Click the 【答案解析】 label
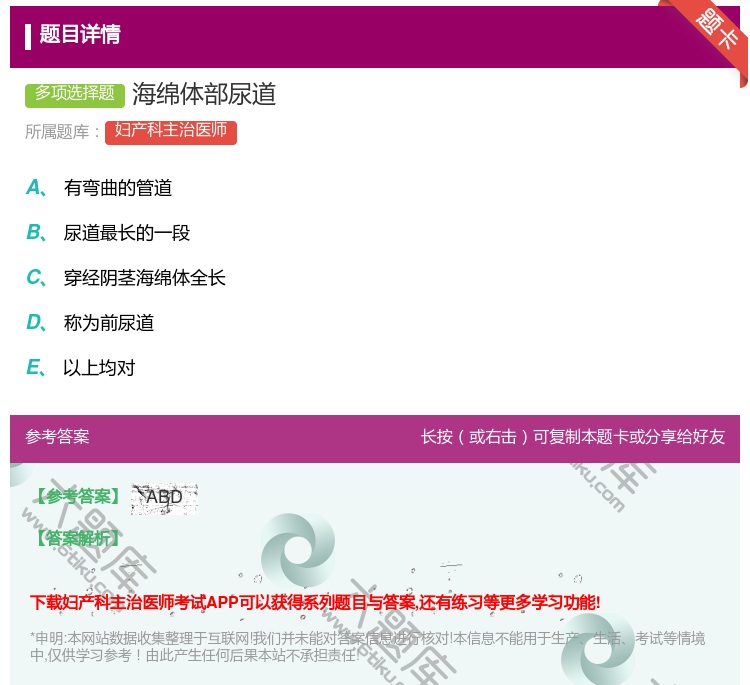 [78, 539]
